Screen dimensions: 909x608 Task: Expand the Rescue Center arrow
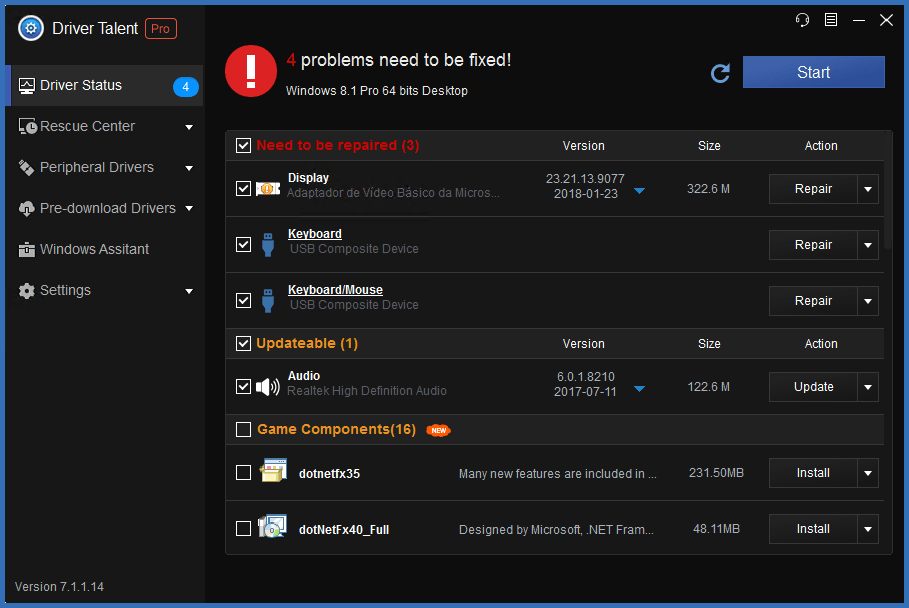189,127
